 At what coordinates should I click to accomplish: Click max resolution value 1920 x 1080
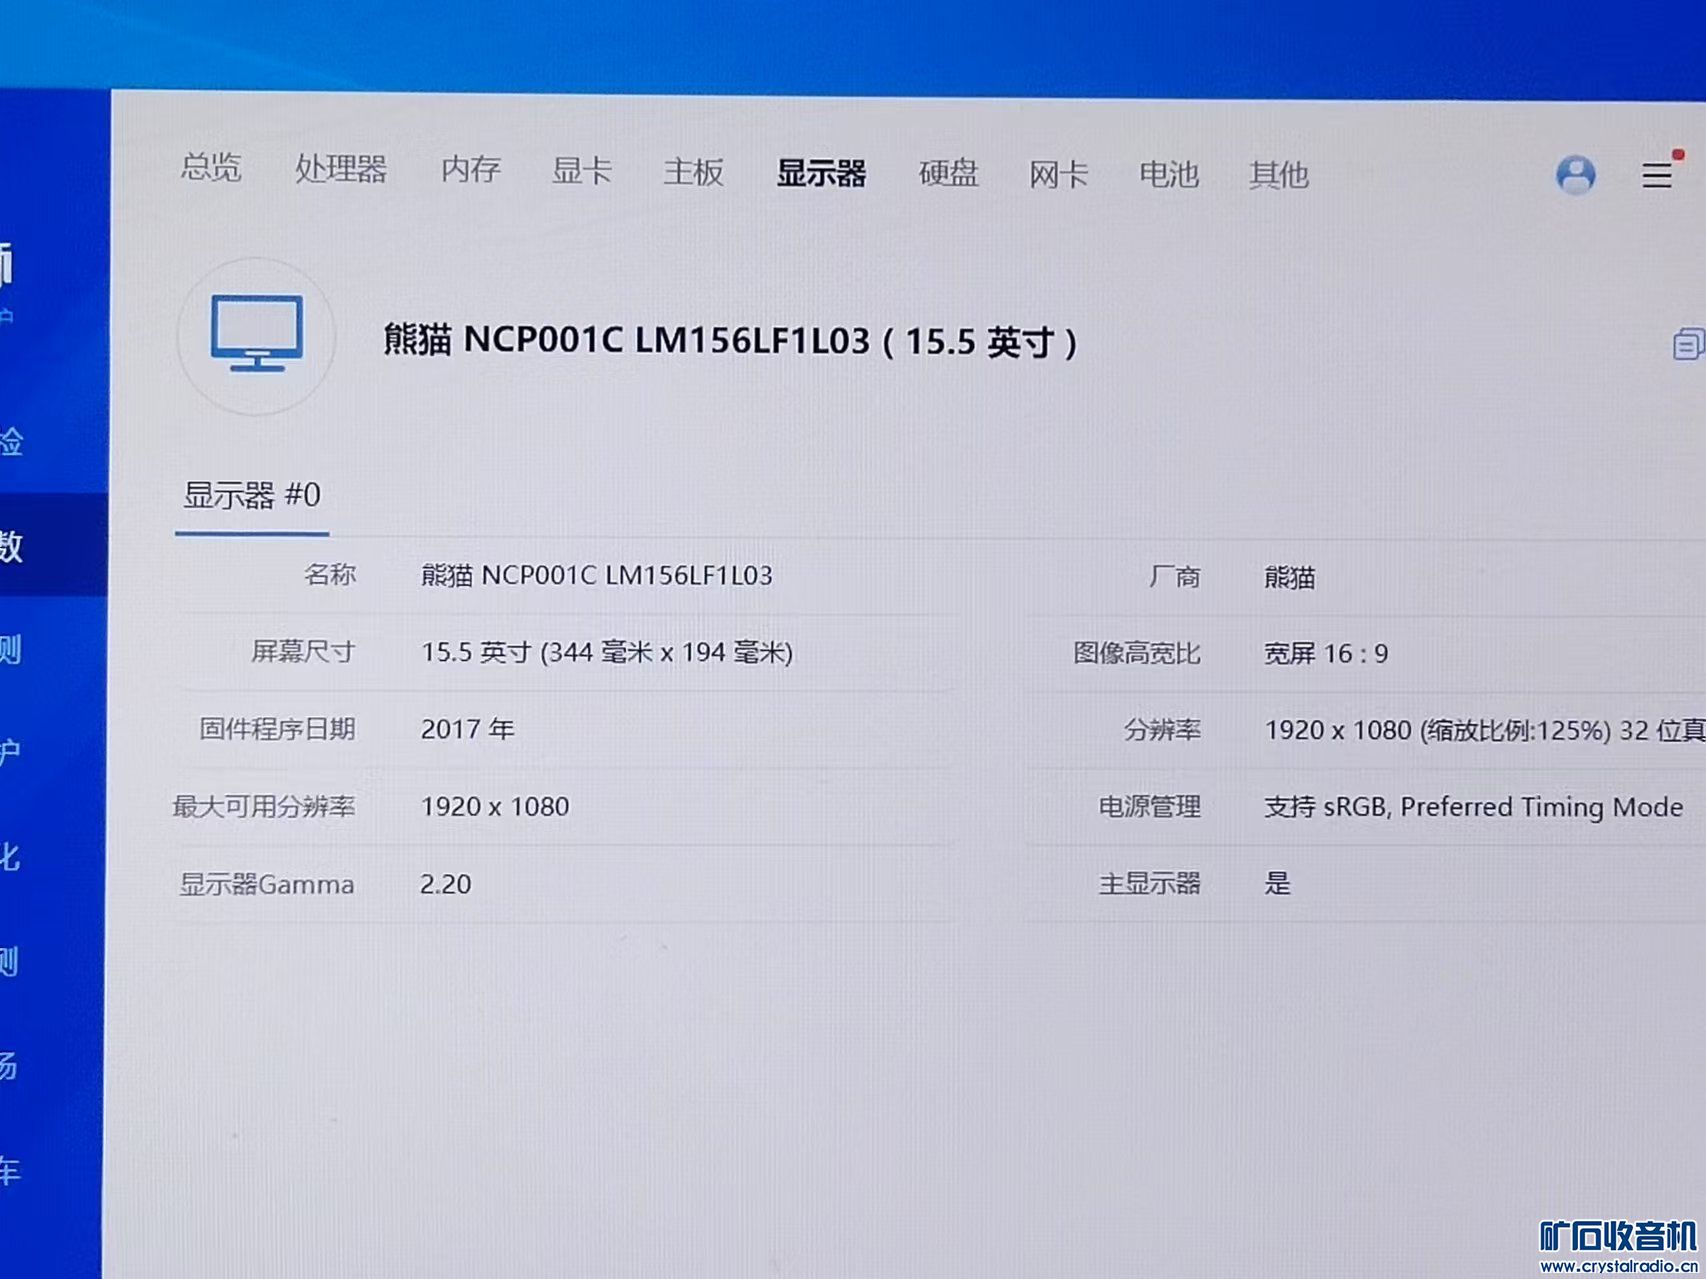click(494, 806)
